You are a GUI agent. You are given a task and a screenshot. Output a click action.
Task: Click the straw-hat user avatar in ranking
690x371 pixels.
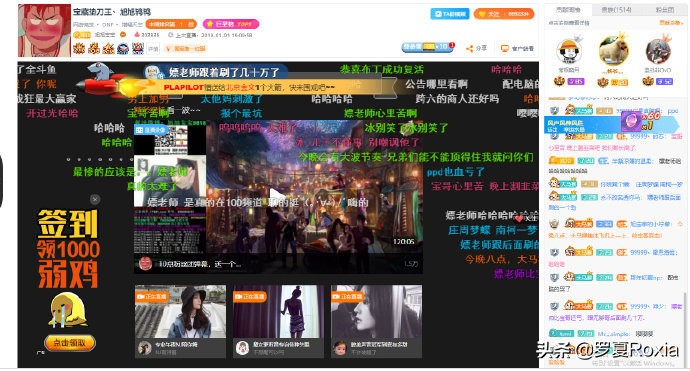569,51
